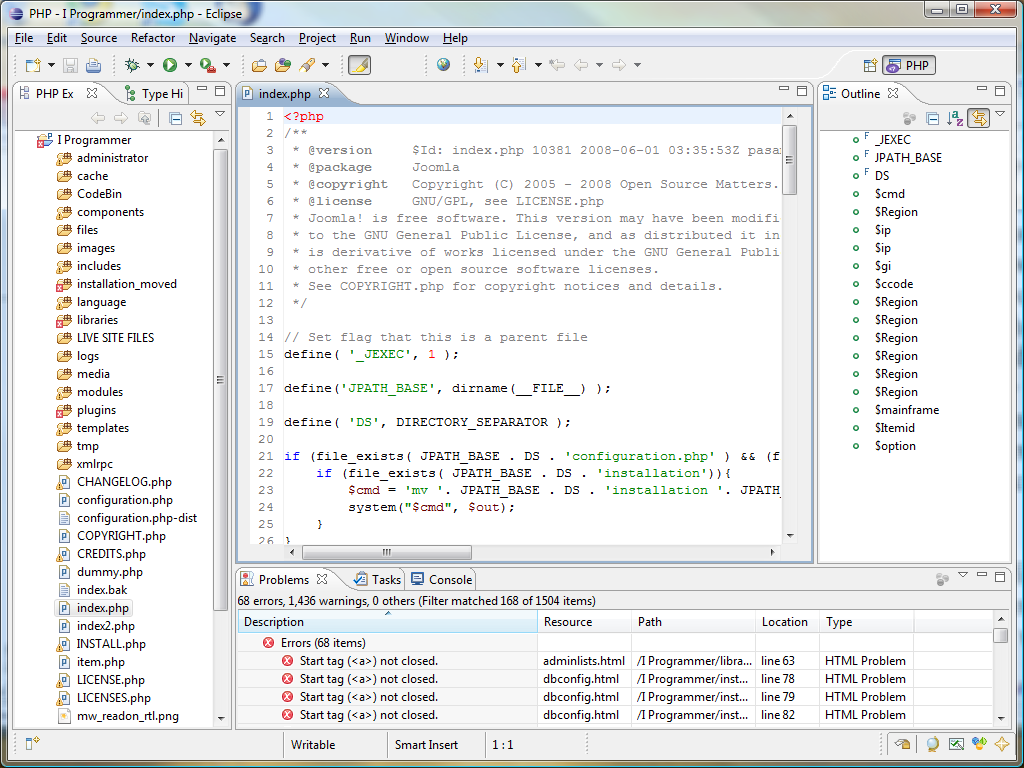Click the adminlists.html resource cell

point(584,661)
